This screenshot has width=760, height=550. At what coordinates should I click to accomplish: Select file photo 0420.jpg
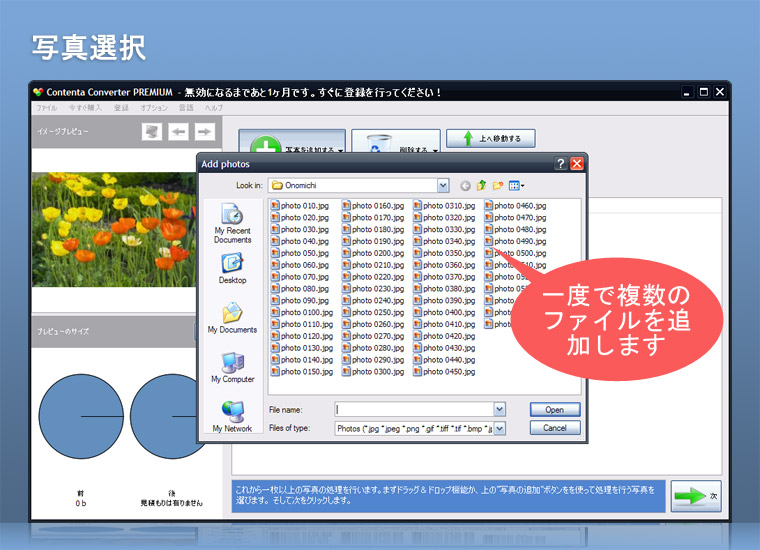point(444,336)
